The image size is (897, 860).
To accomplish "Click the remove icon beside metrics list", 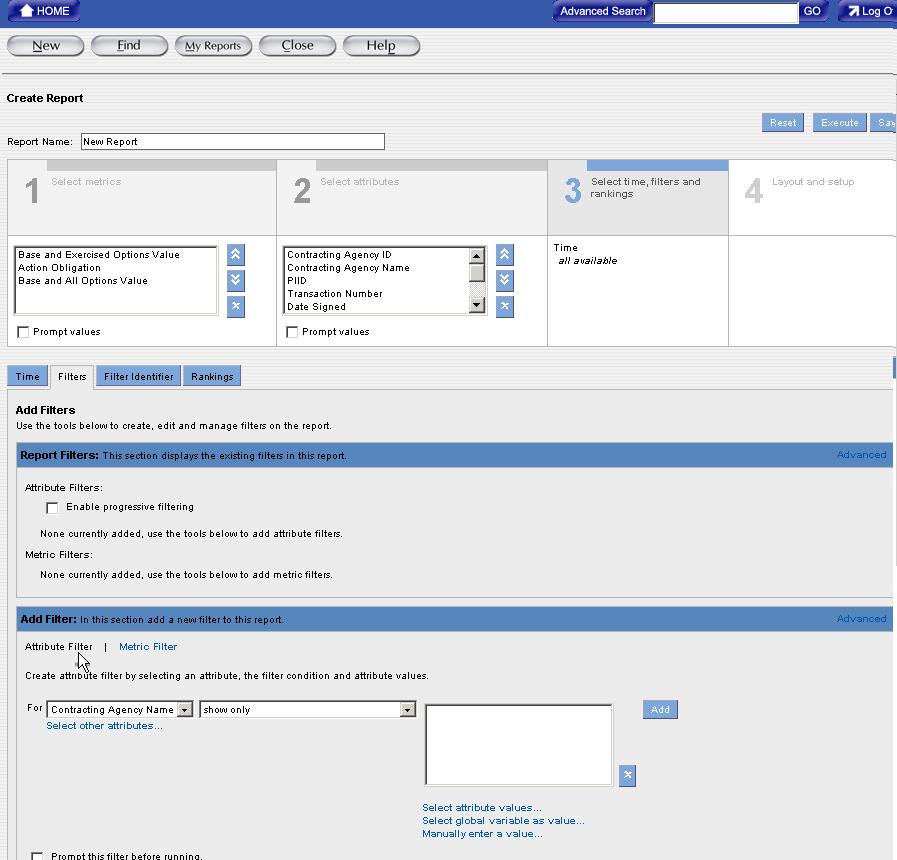I will click(235, 306).
